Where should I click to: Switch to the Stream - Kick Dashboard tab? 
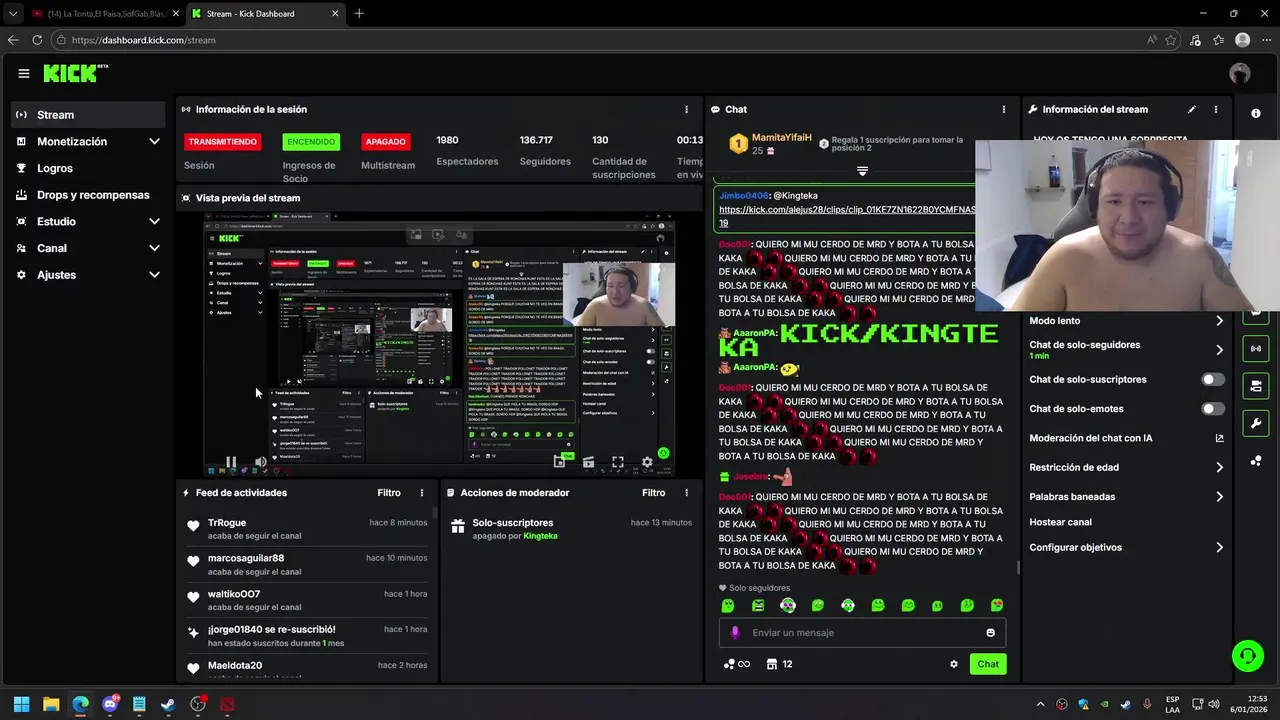tap(266, 14)
